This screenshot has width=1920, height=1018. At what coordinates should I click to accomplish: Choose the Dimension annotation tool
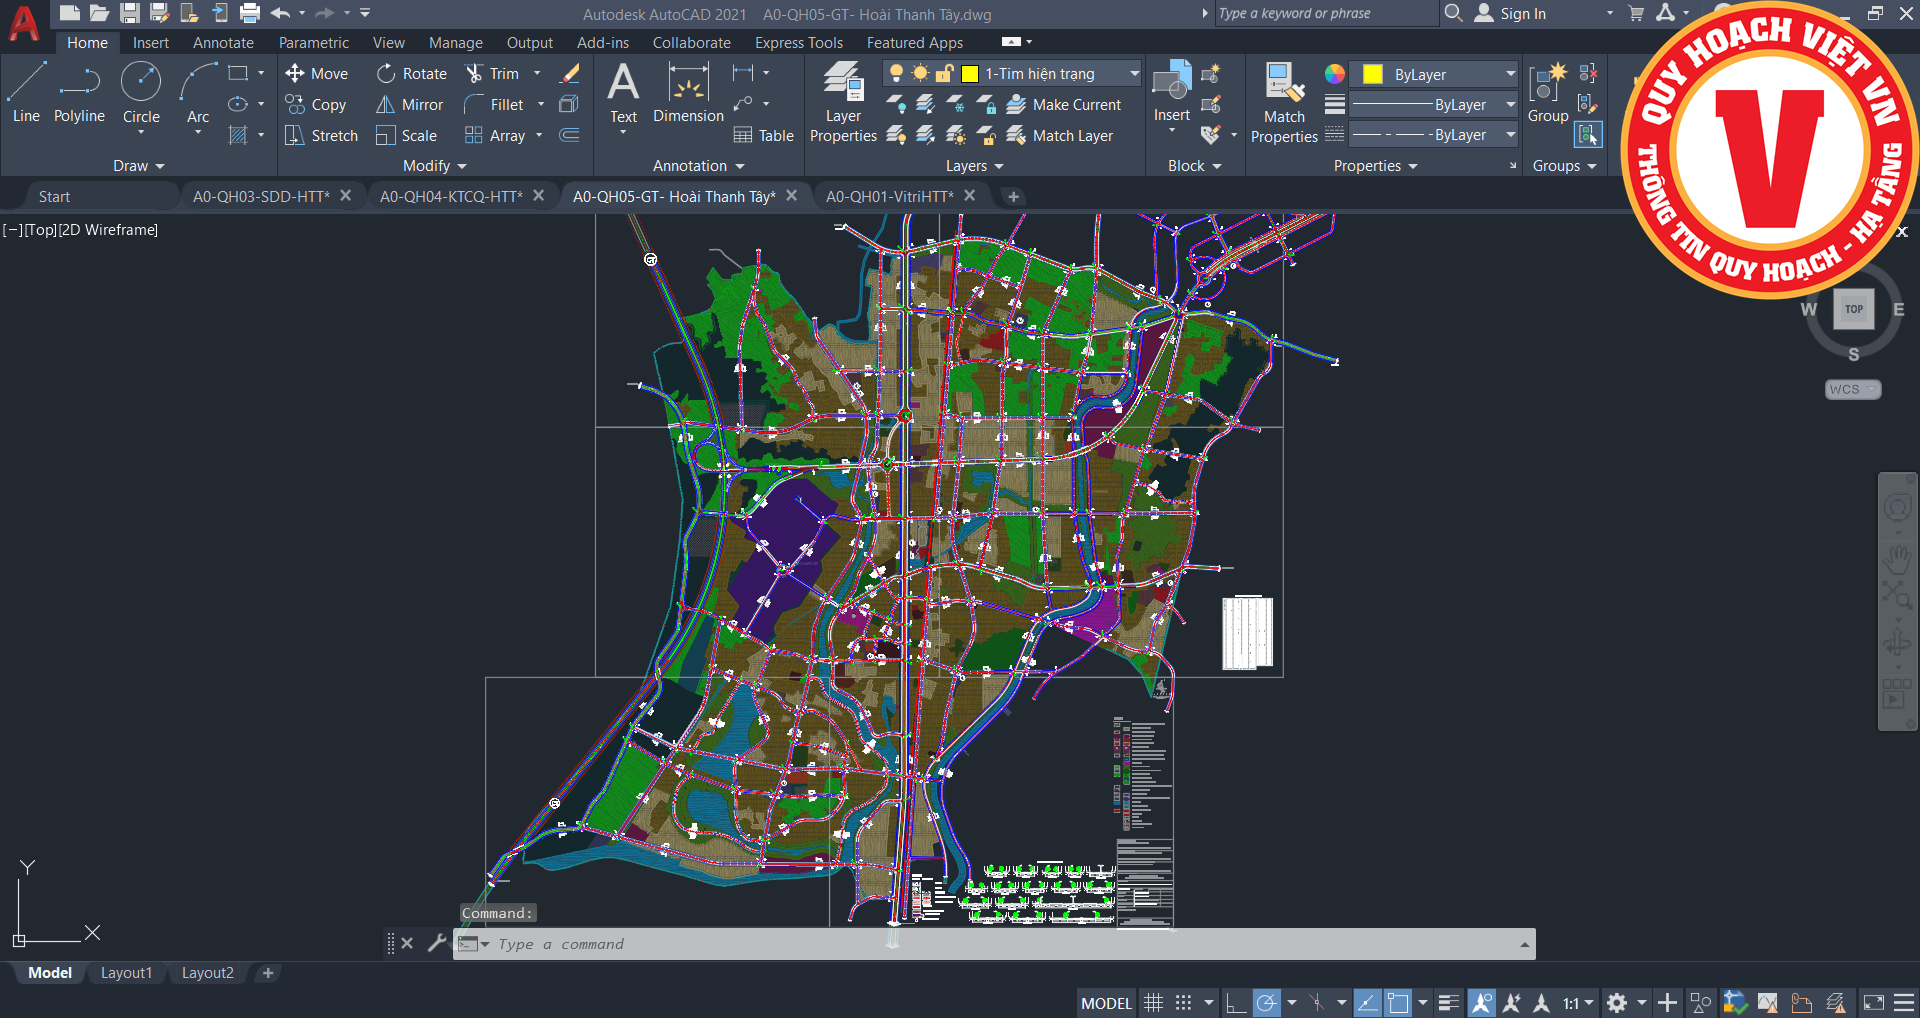[688, 92]
